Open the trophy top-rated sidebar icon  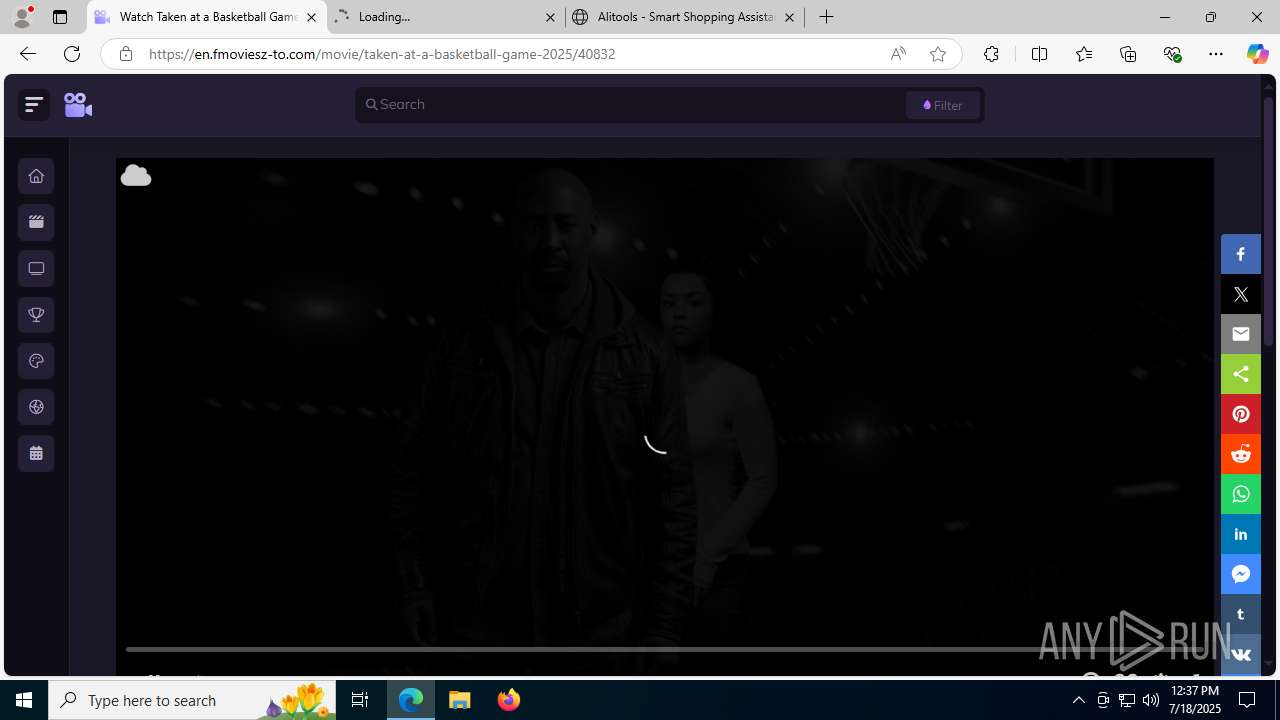click(x=36, y=315)
